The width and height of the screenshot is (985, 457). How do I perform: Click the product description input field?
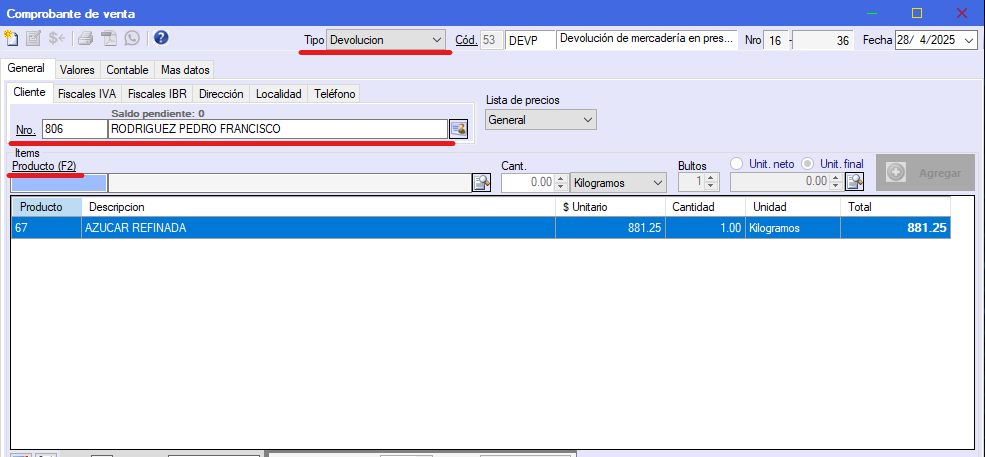pyautogui.click(x=290, y=182)
